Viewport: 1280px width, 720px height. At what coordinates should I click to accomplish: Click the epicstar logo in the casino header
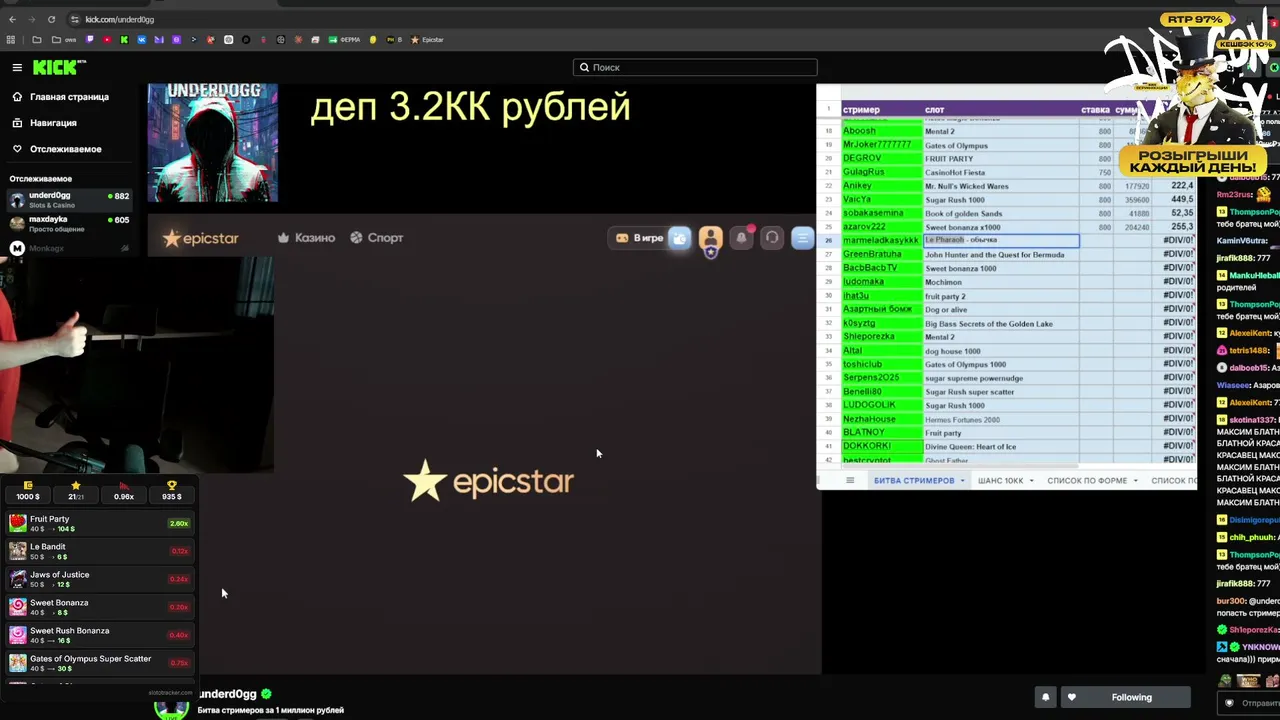(201, 238)
